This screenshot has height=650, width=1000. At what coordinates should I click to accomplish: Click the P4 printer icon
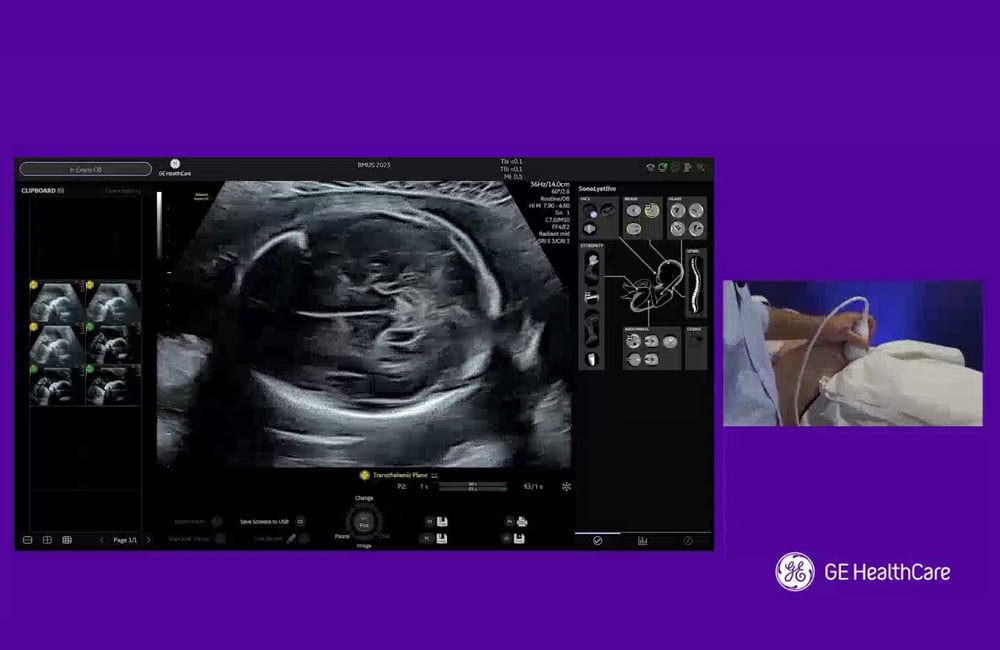(x=522, y=522)
